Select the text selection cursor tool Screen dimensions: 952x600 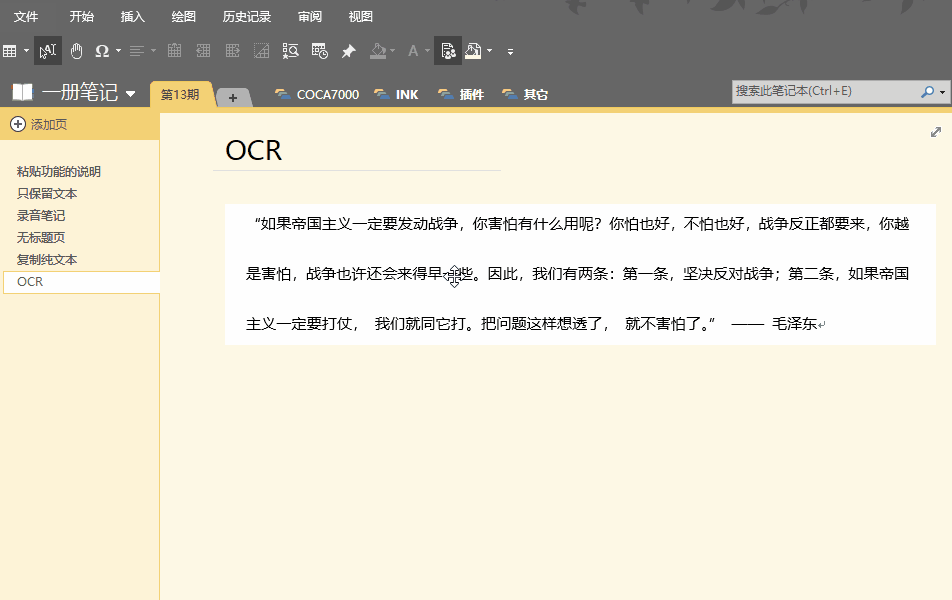point(47,51)
